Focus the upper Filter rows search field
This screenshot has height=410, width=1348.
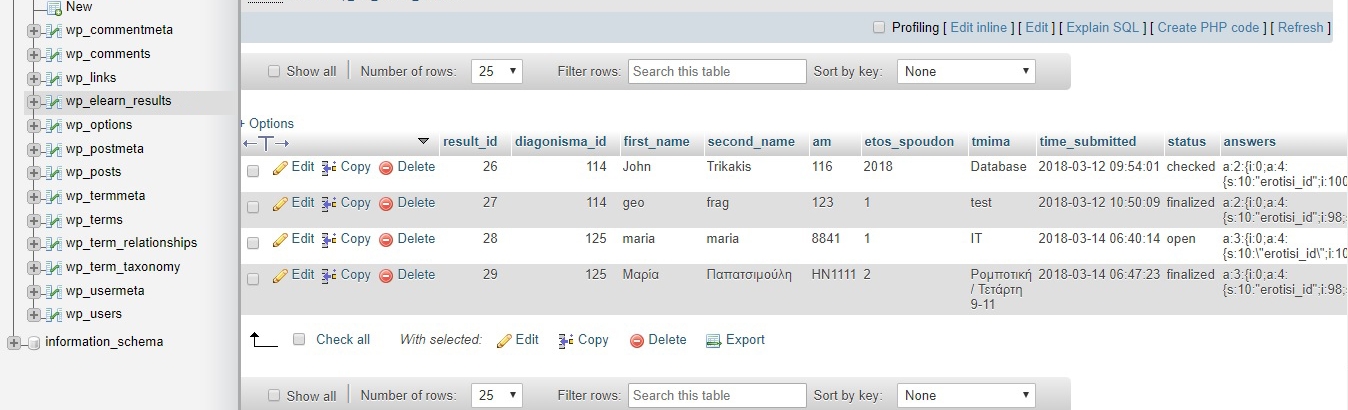click(x=717, y=72)
